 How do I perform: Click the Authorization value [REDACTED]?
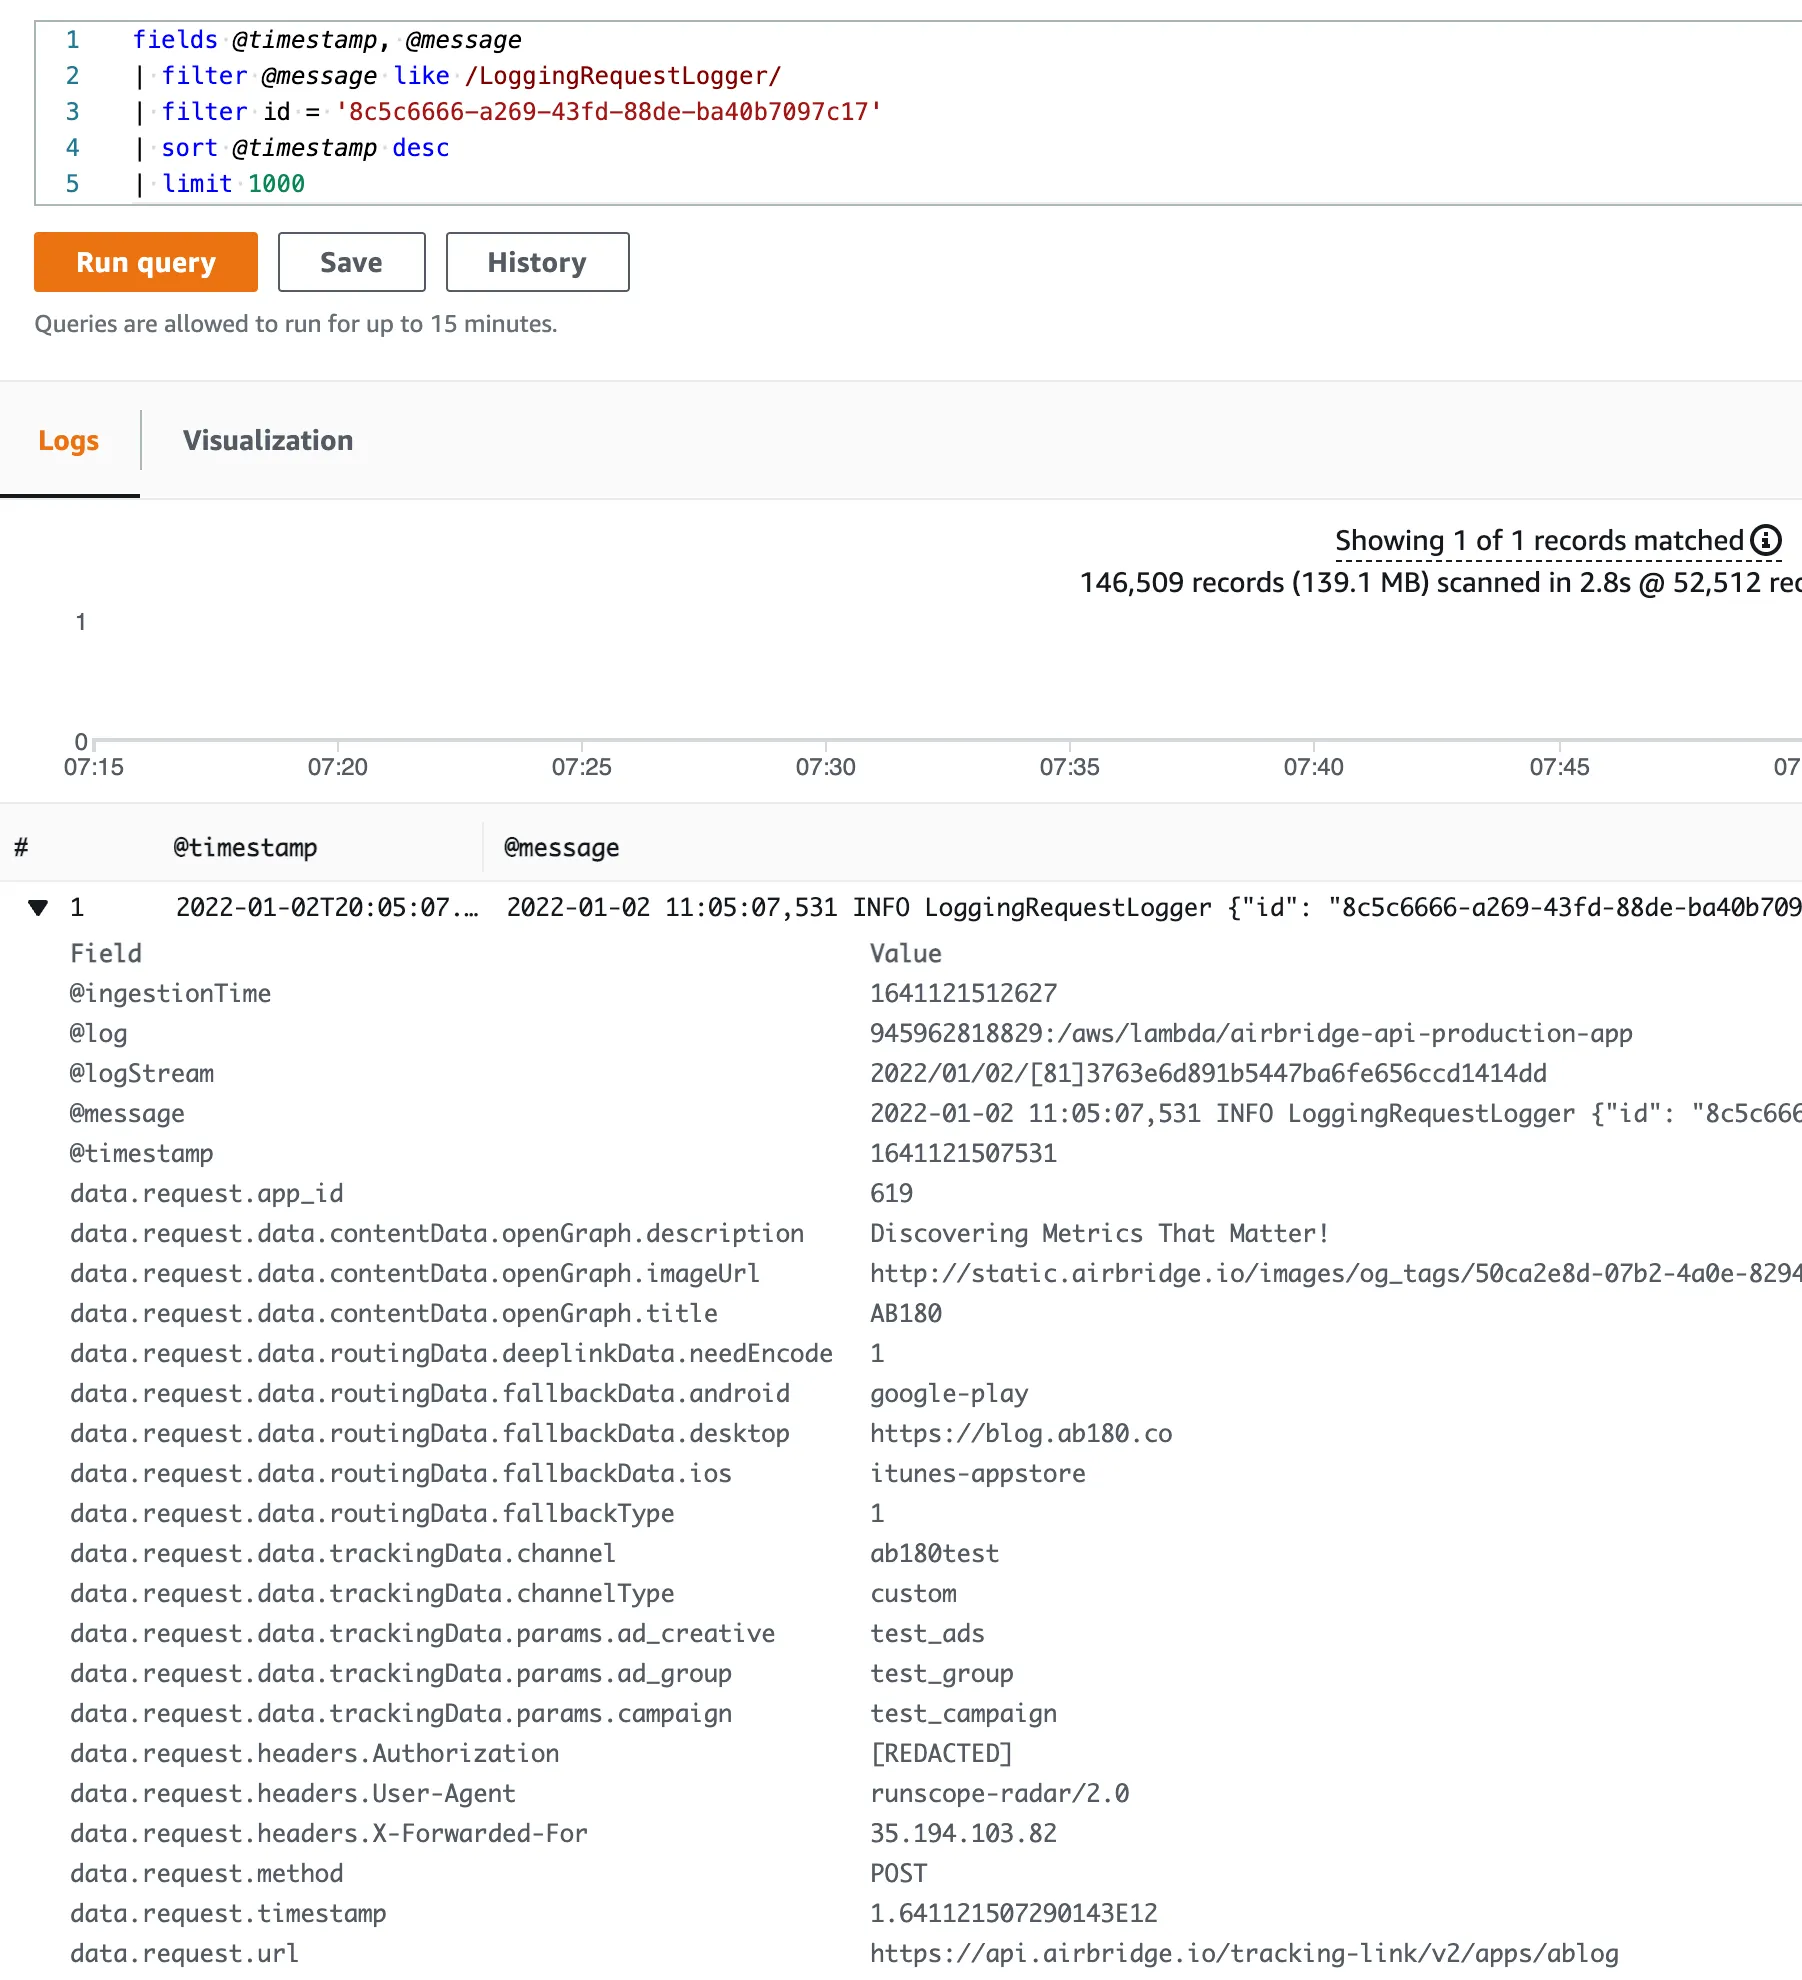click(941, 1753)
